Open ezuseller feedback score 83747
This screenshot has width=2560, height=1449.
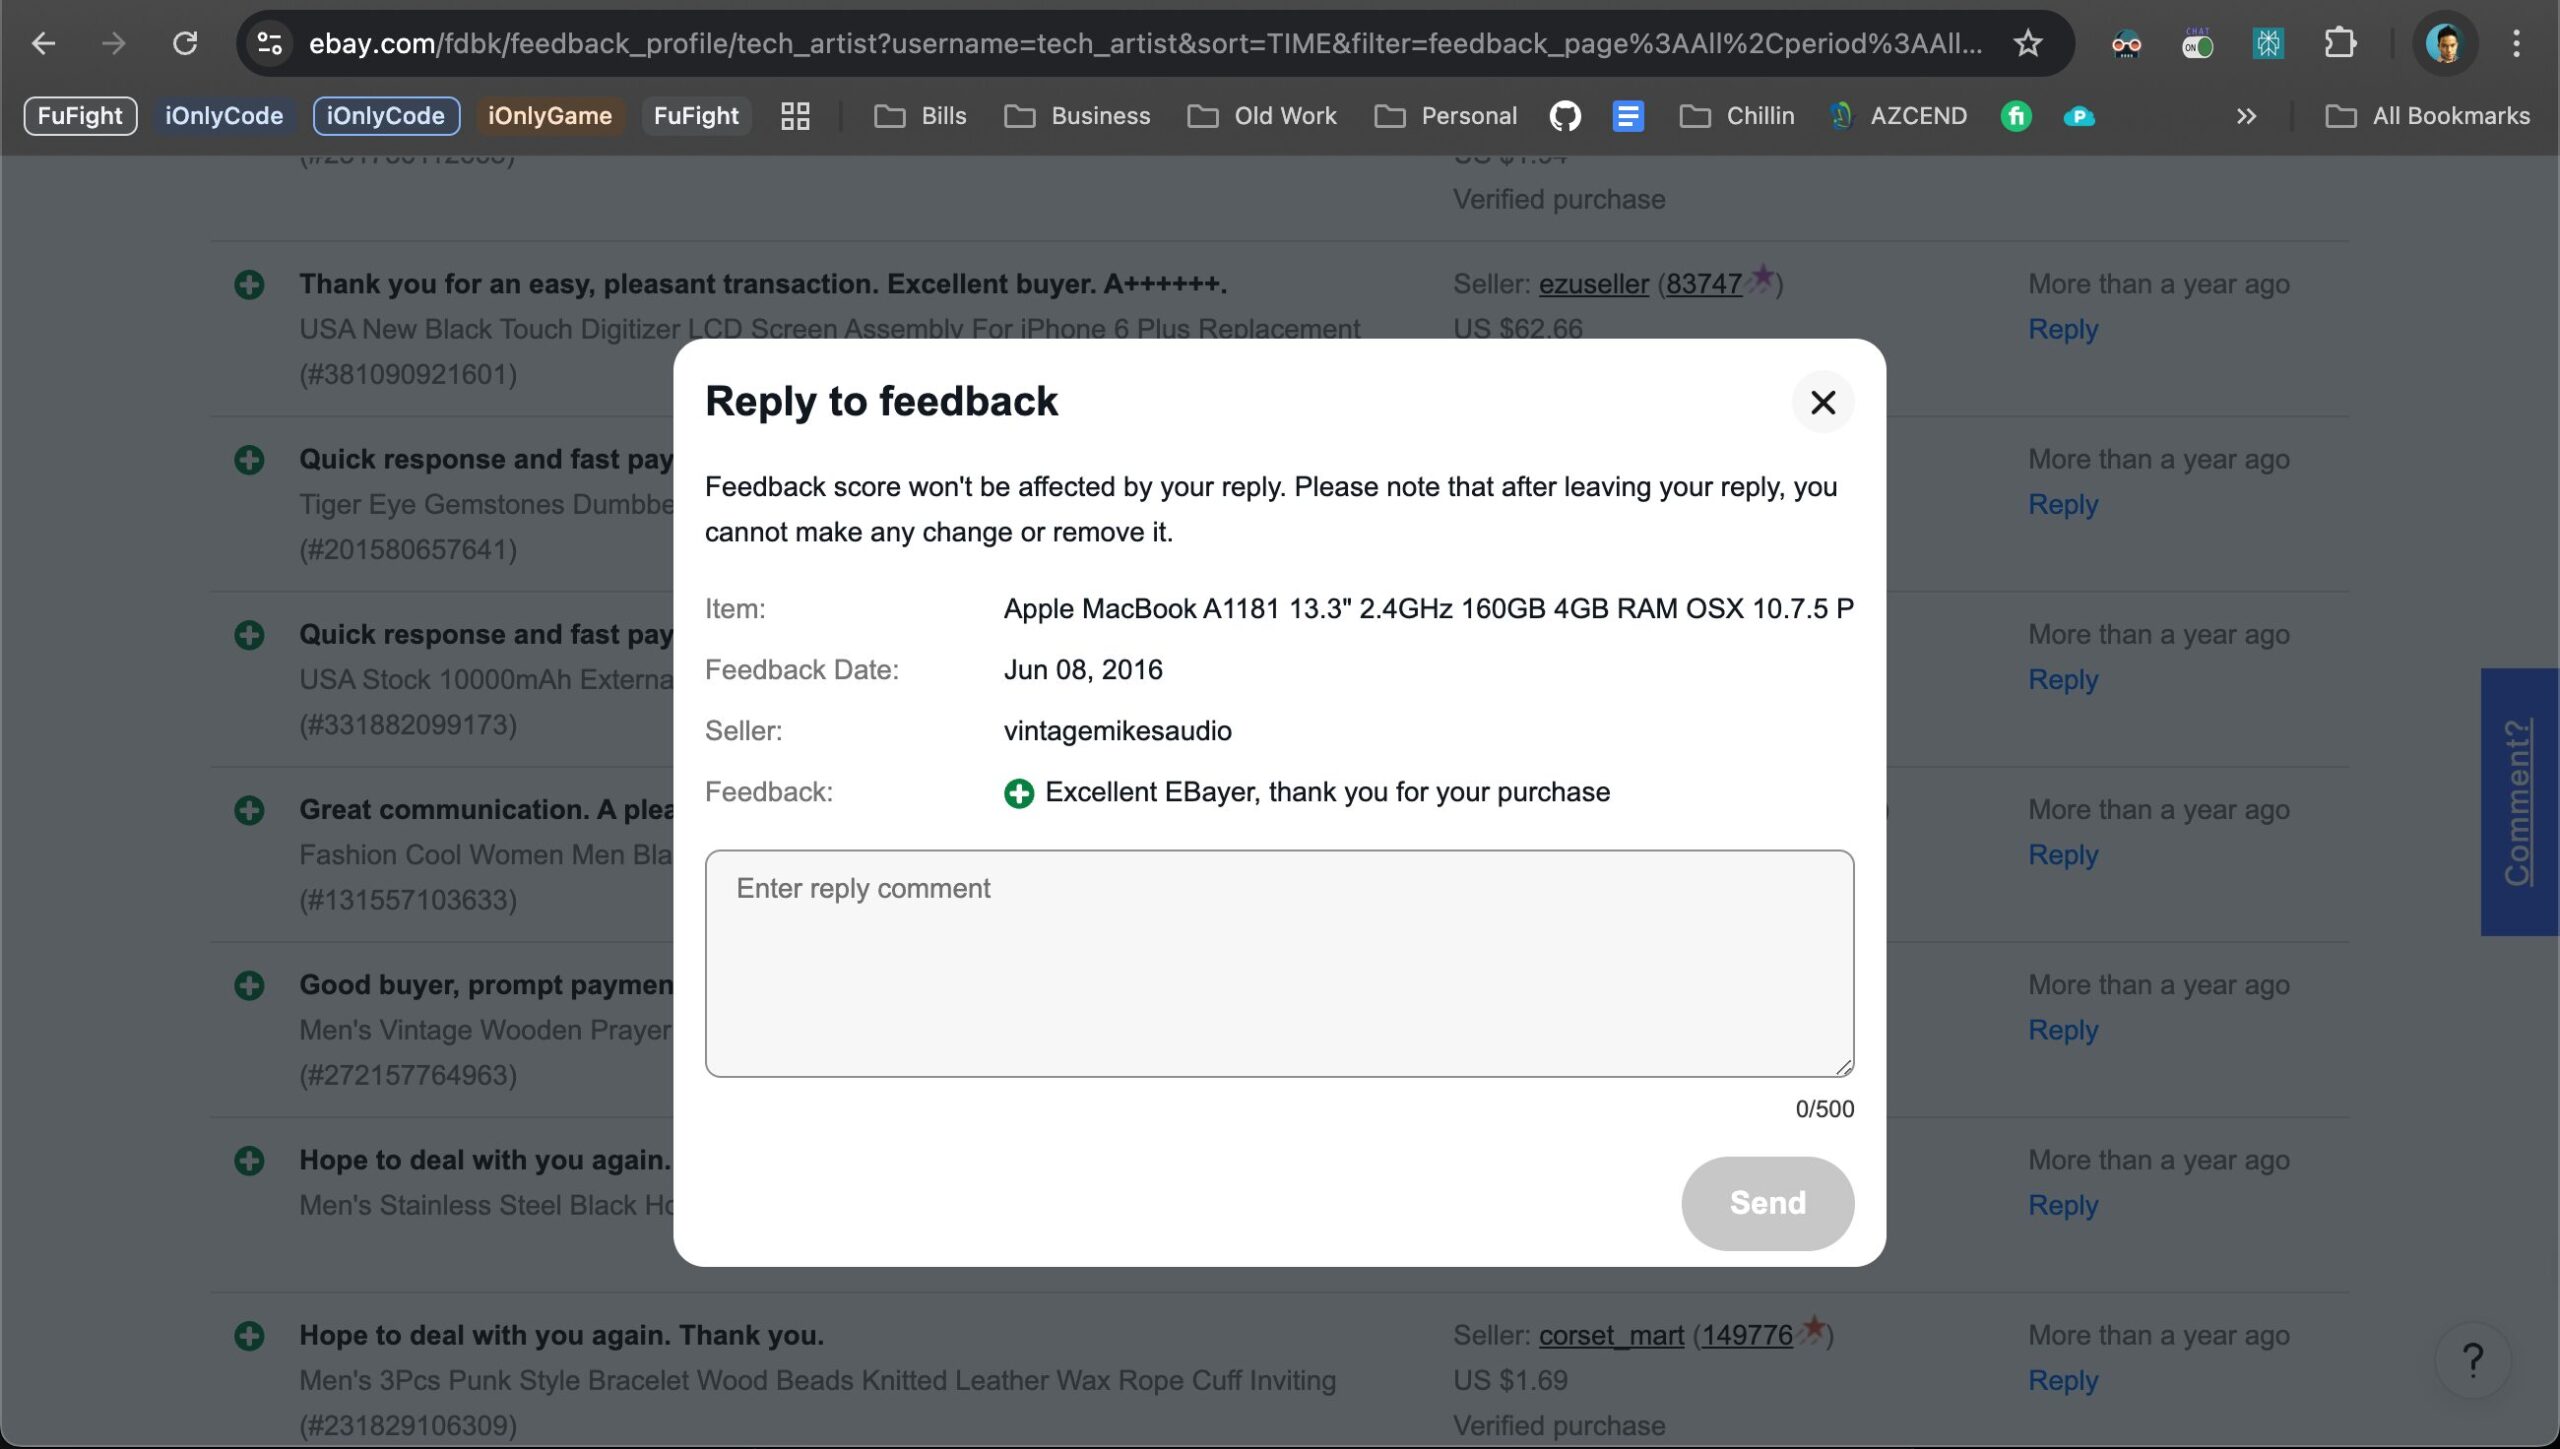click(1703, 284)
